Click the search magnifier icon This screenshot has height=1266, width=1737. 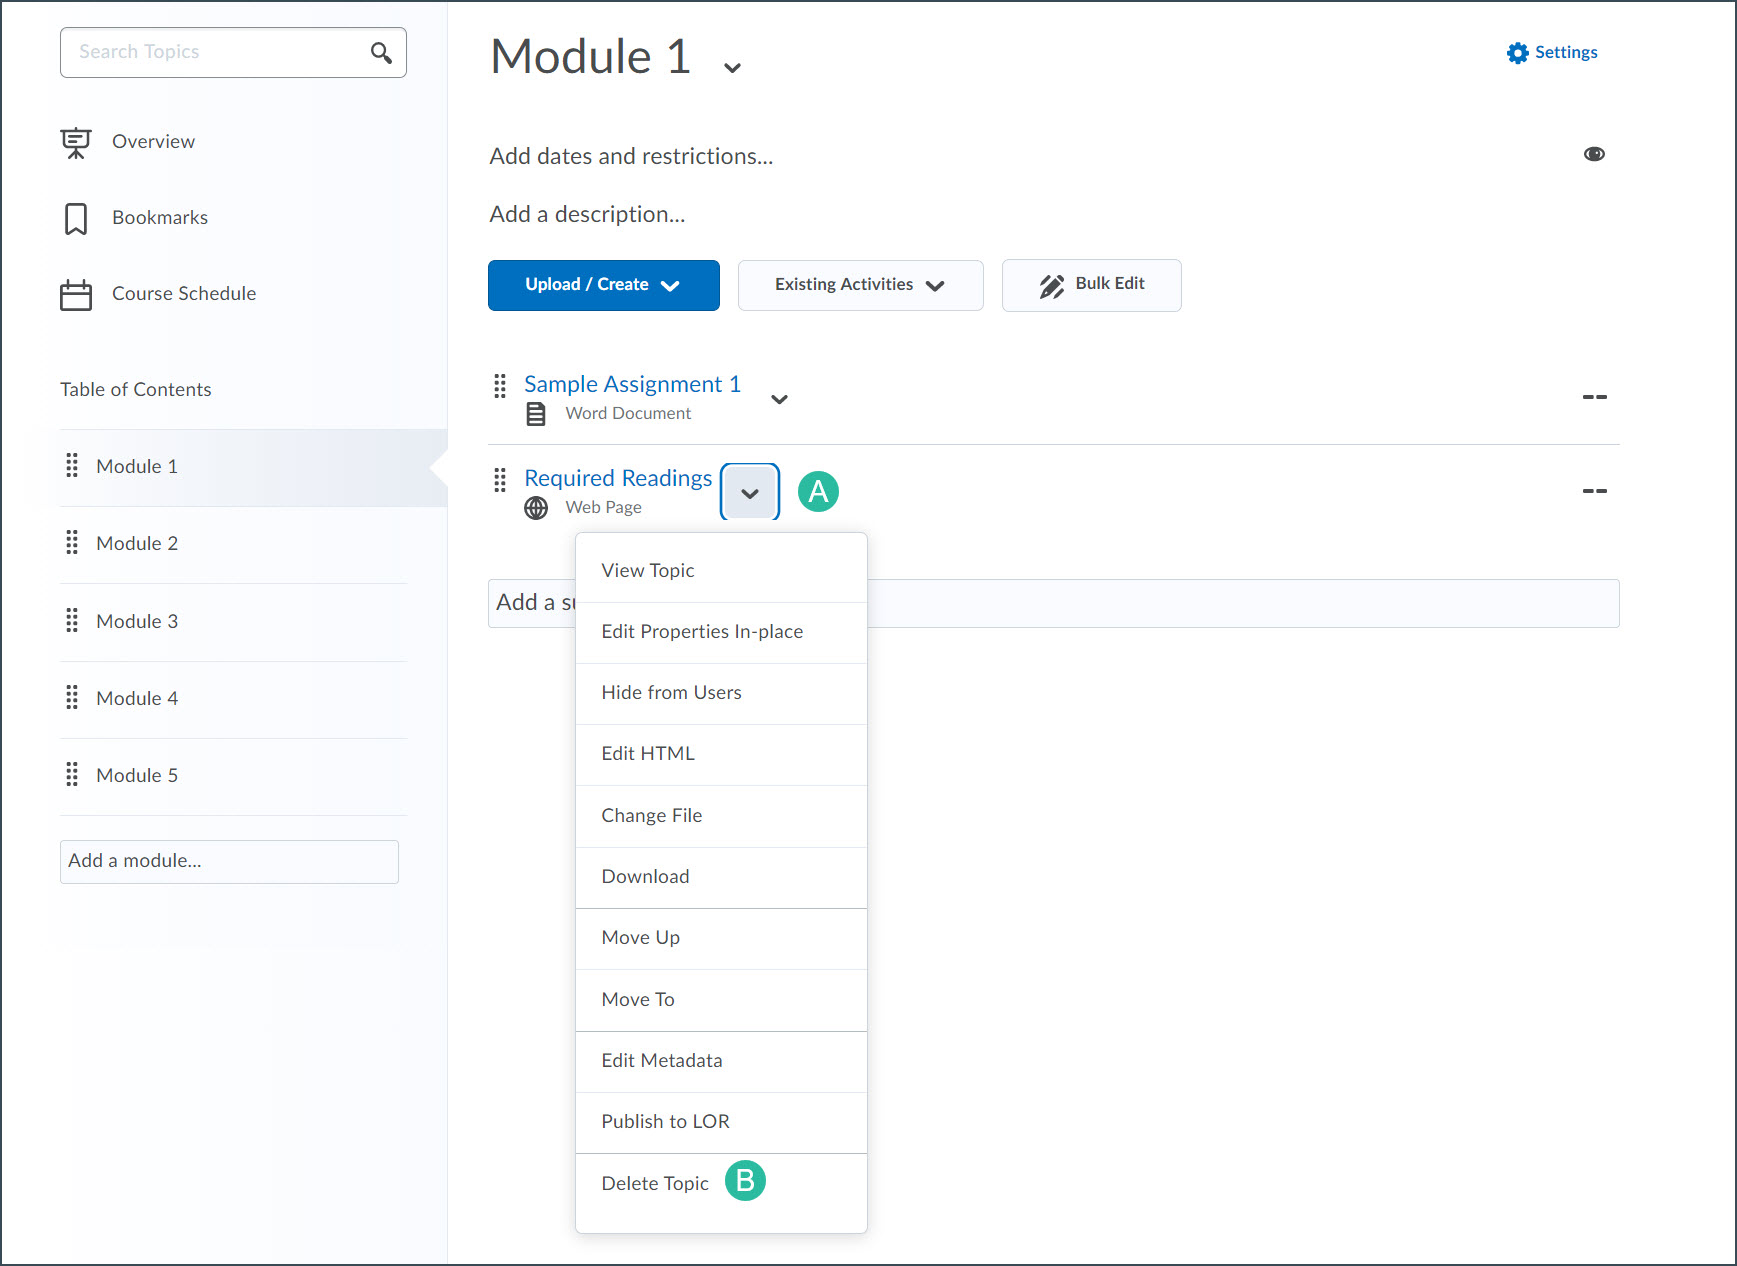coord(380,51)
